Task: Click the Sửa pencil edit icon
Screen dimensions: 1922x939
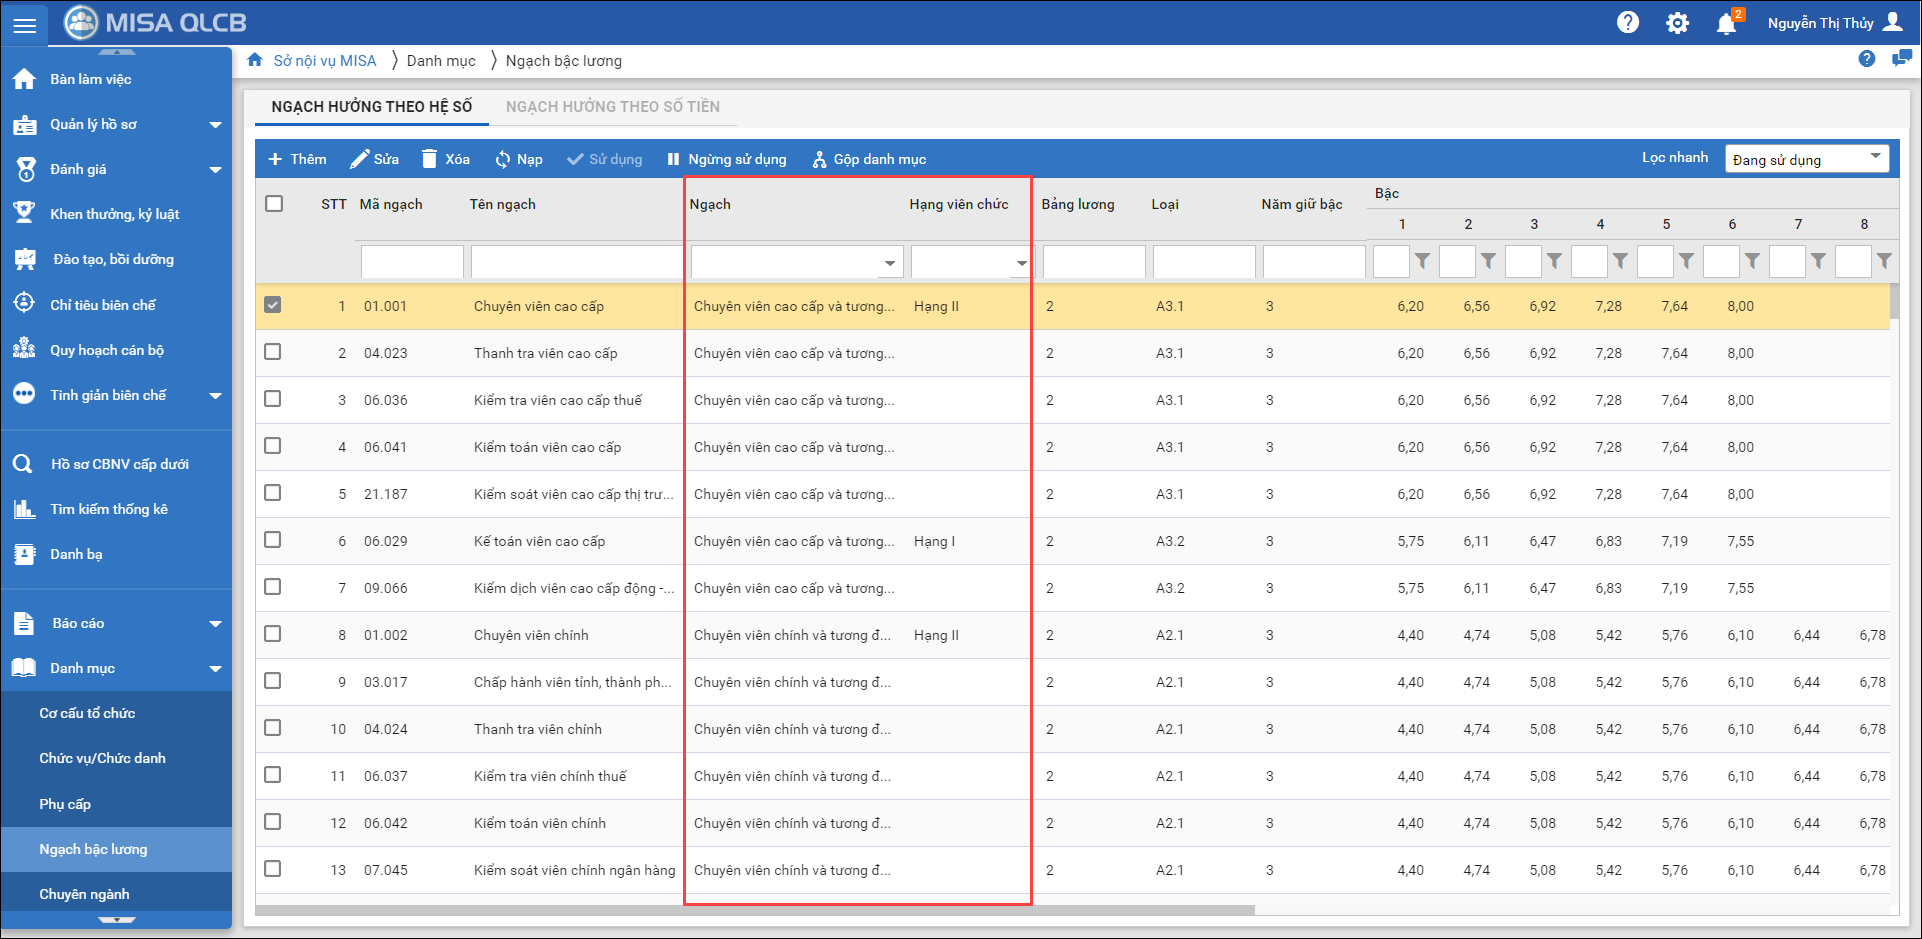Action: coord(359,159)
